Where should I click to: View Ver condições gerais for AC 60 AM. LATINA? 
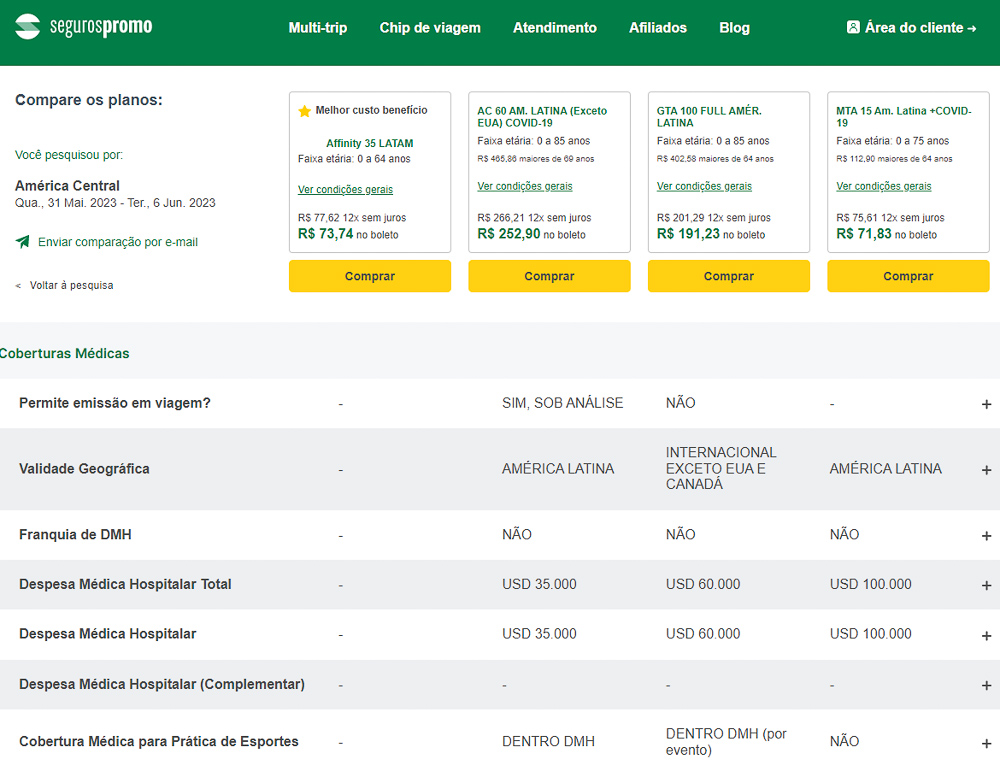525,186
